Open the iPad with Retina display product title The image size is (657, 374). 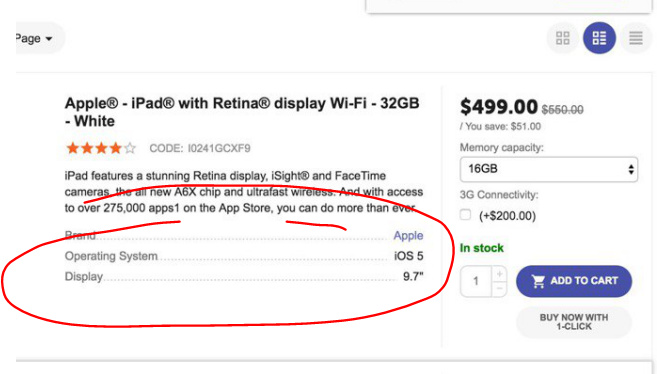[x=242, y=112]
